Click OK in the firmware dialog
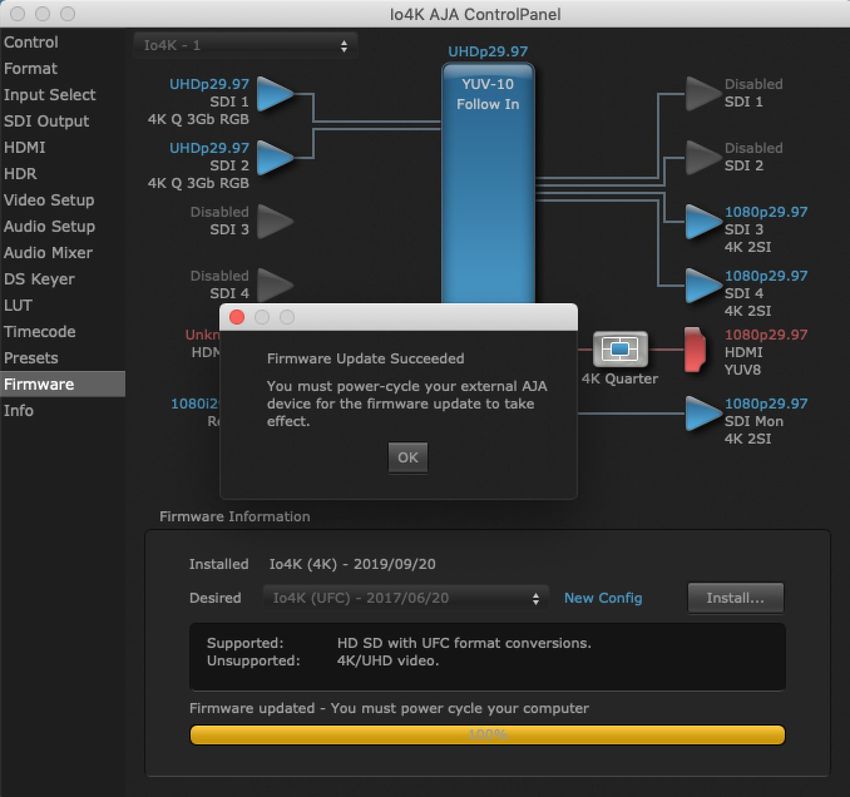Screen dimensions: 850x797 click(x=408, y=458)
